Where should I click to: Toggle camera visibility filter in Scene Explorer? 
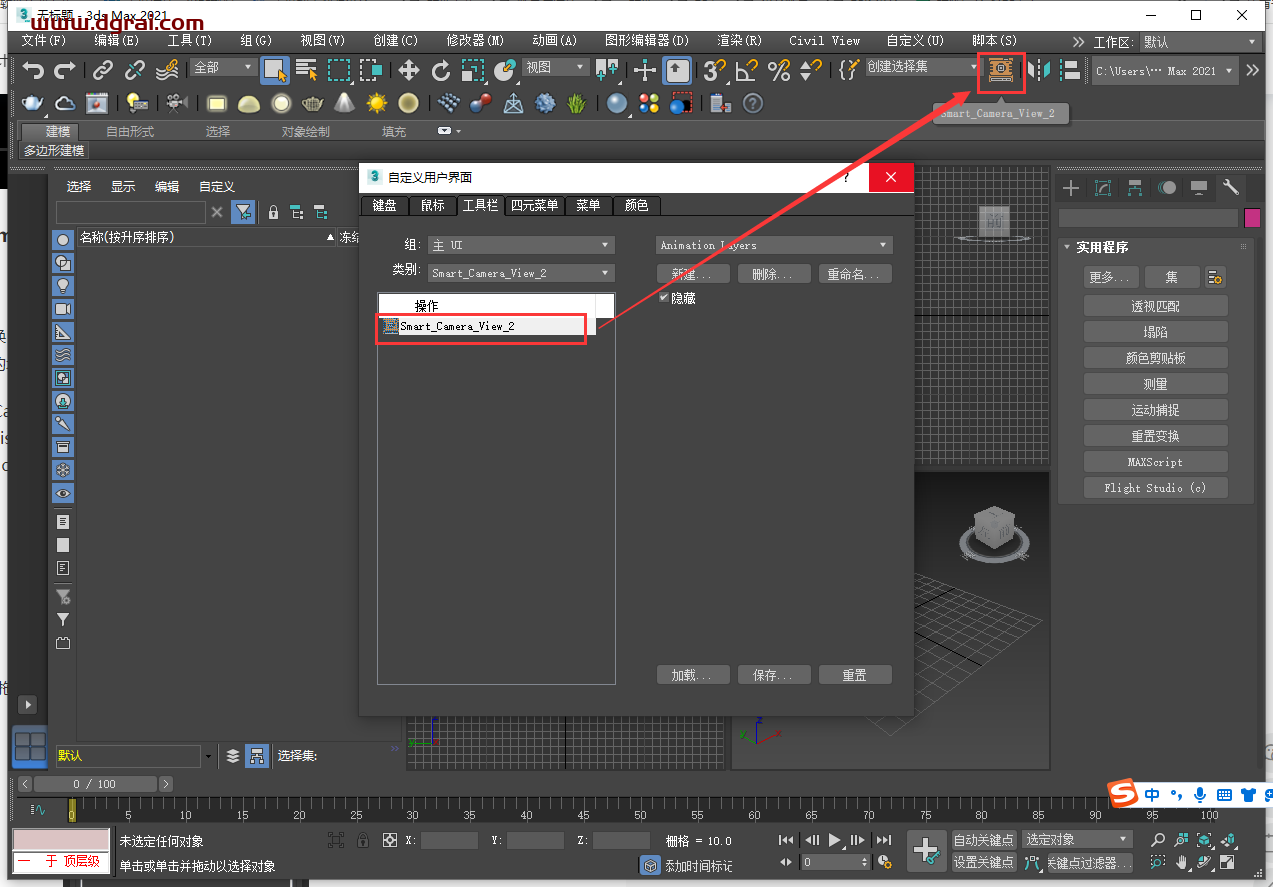click(62, 308)
